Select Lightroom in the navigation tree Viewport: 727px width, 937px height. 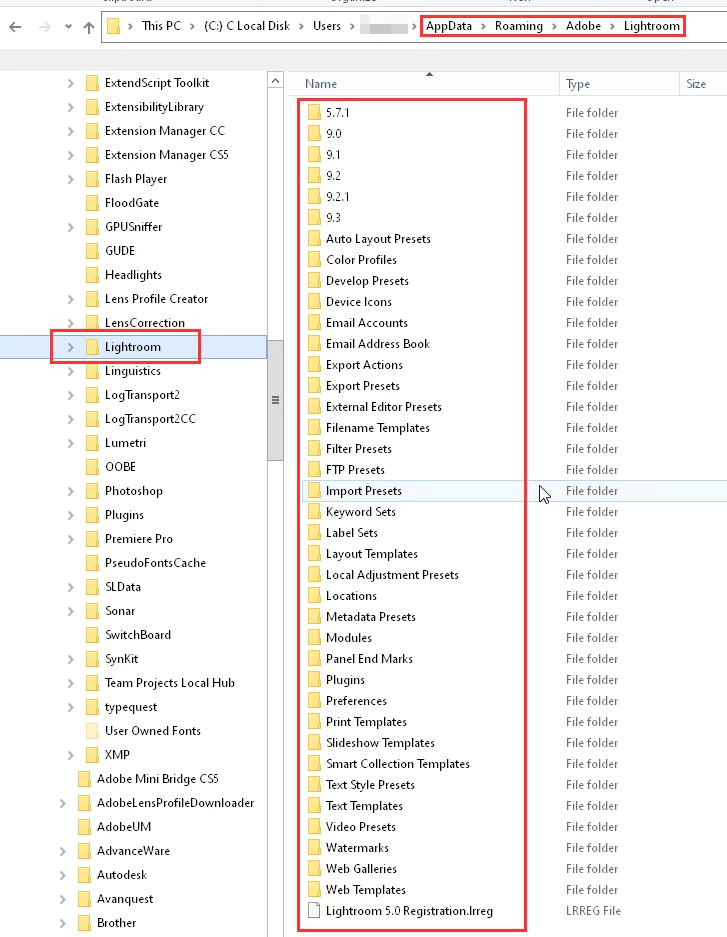133,347
